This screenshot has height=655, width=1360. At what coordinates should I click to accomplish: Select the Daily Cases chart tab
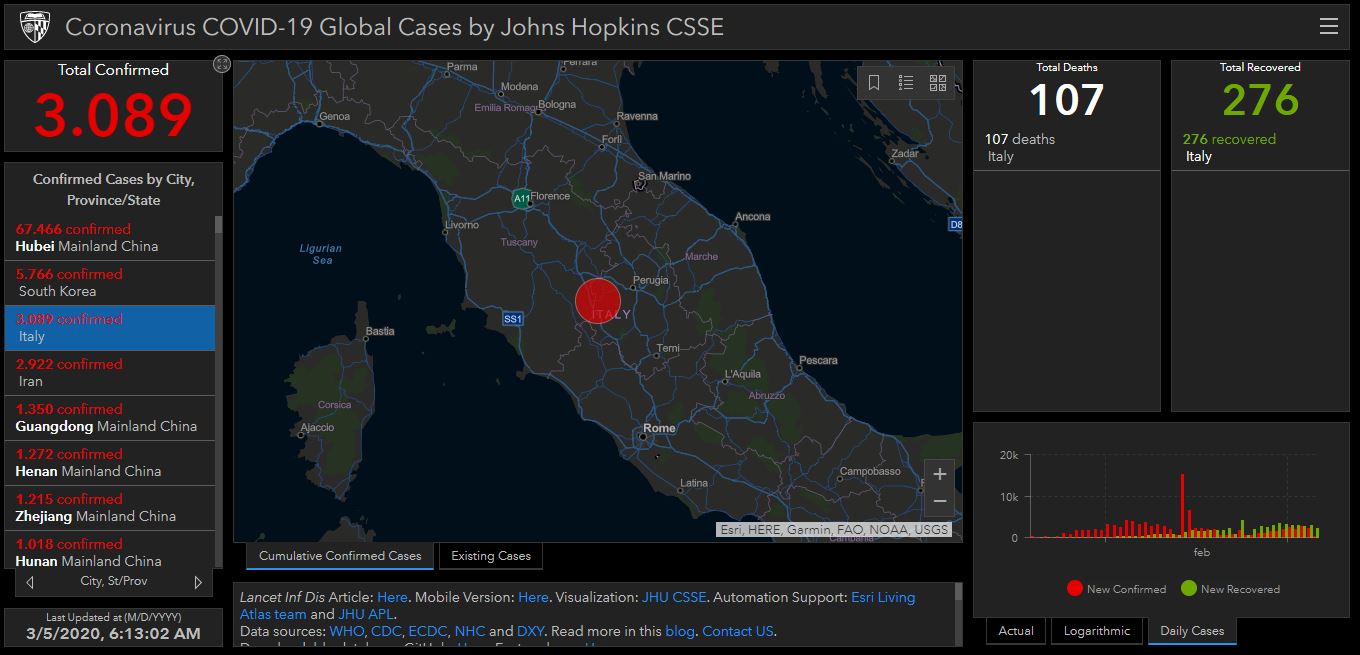pyautogui.click(x=1192, y=631)
